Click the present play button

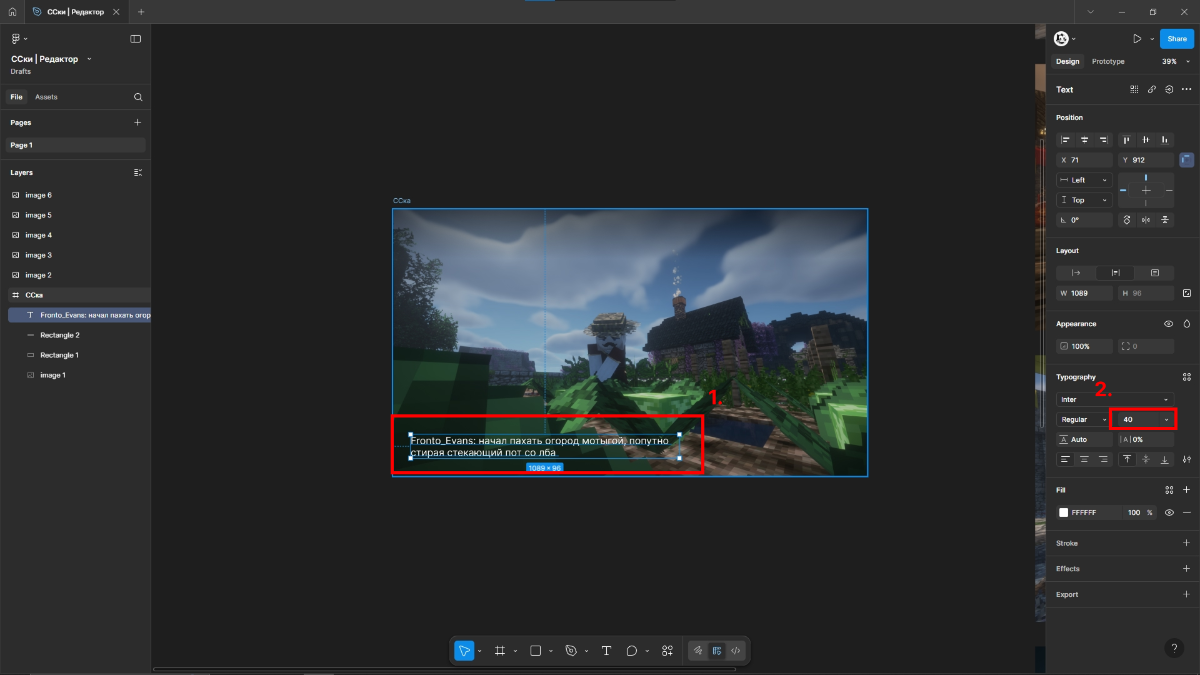(1137, 39)
